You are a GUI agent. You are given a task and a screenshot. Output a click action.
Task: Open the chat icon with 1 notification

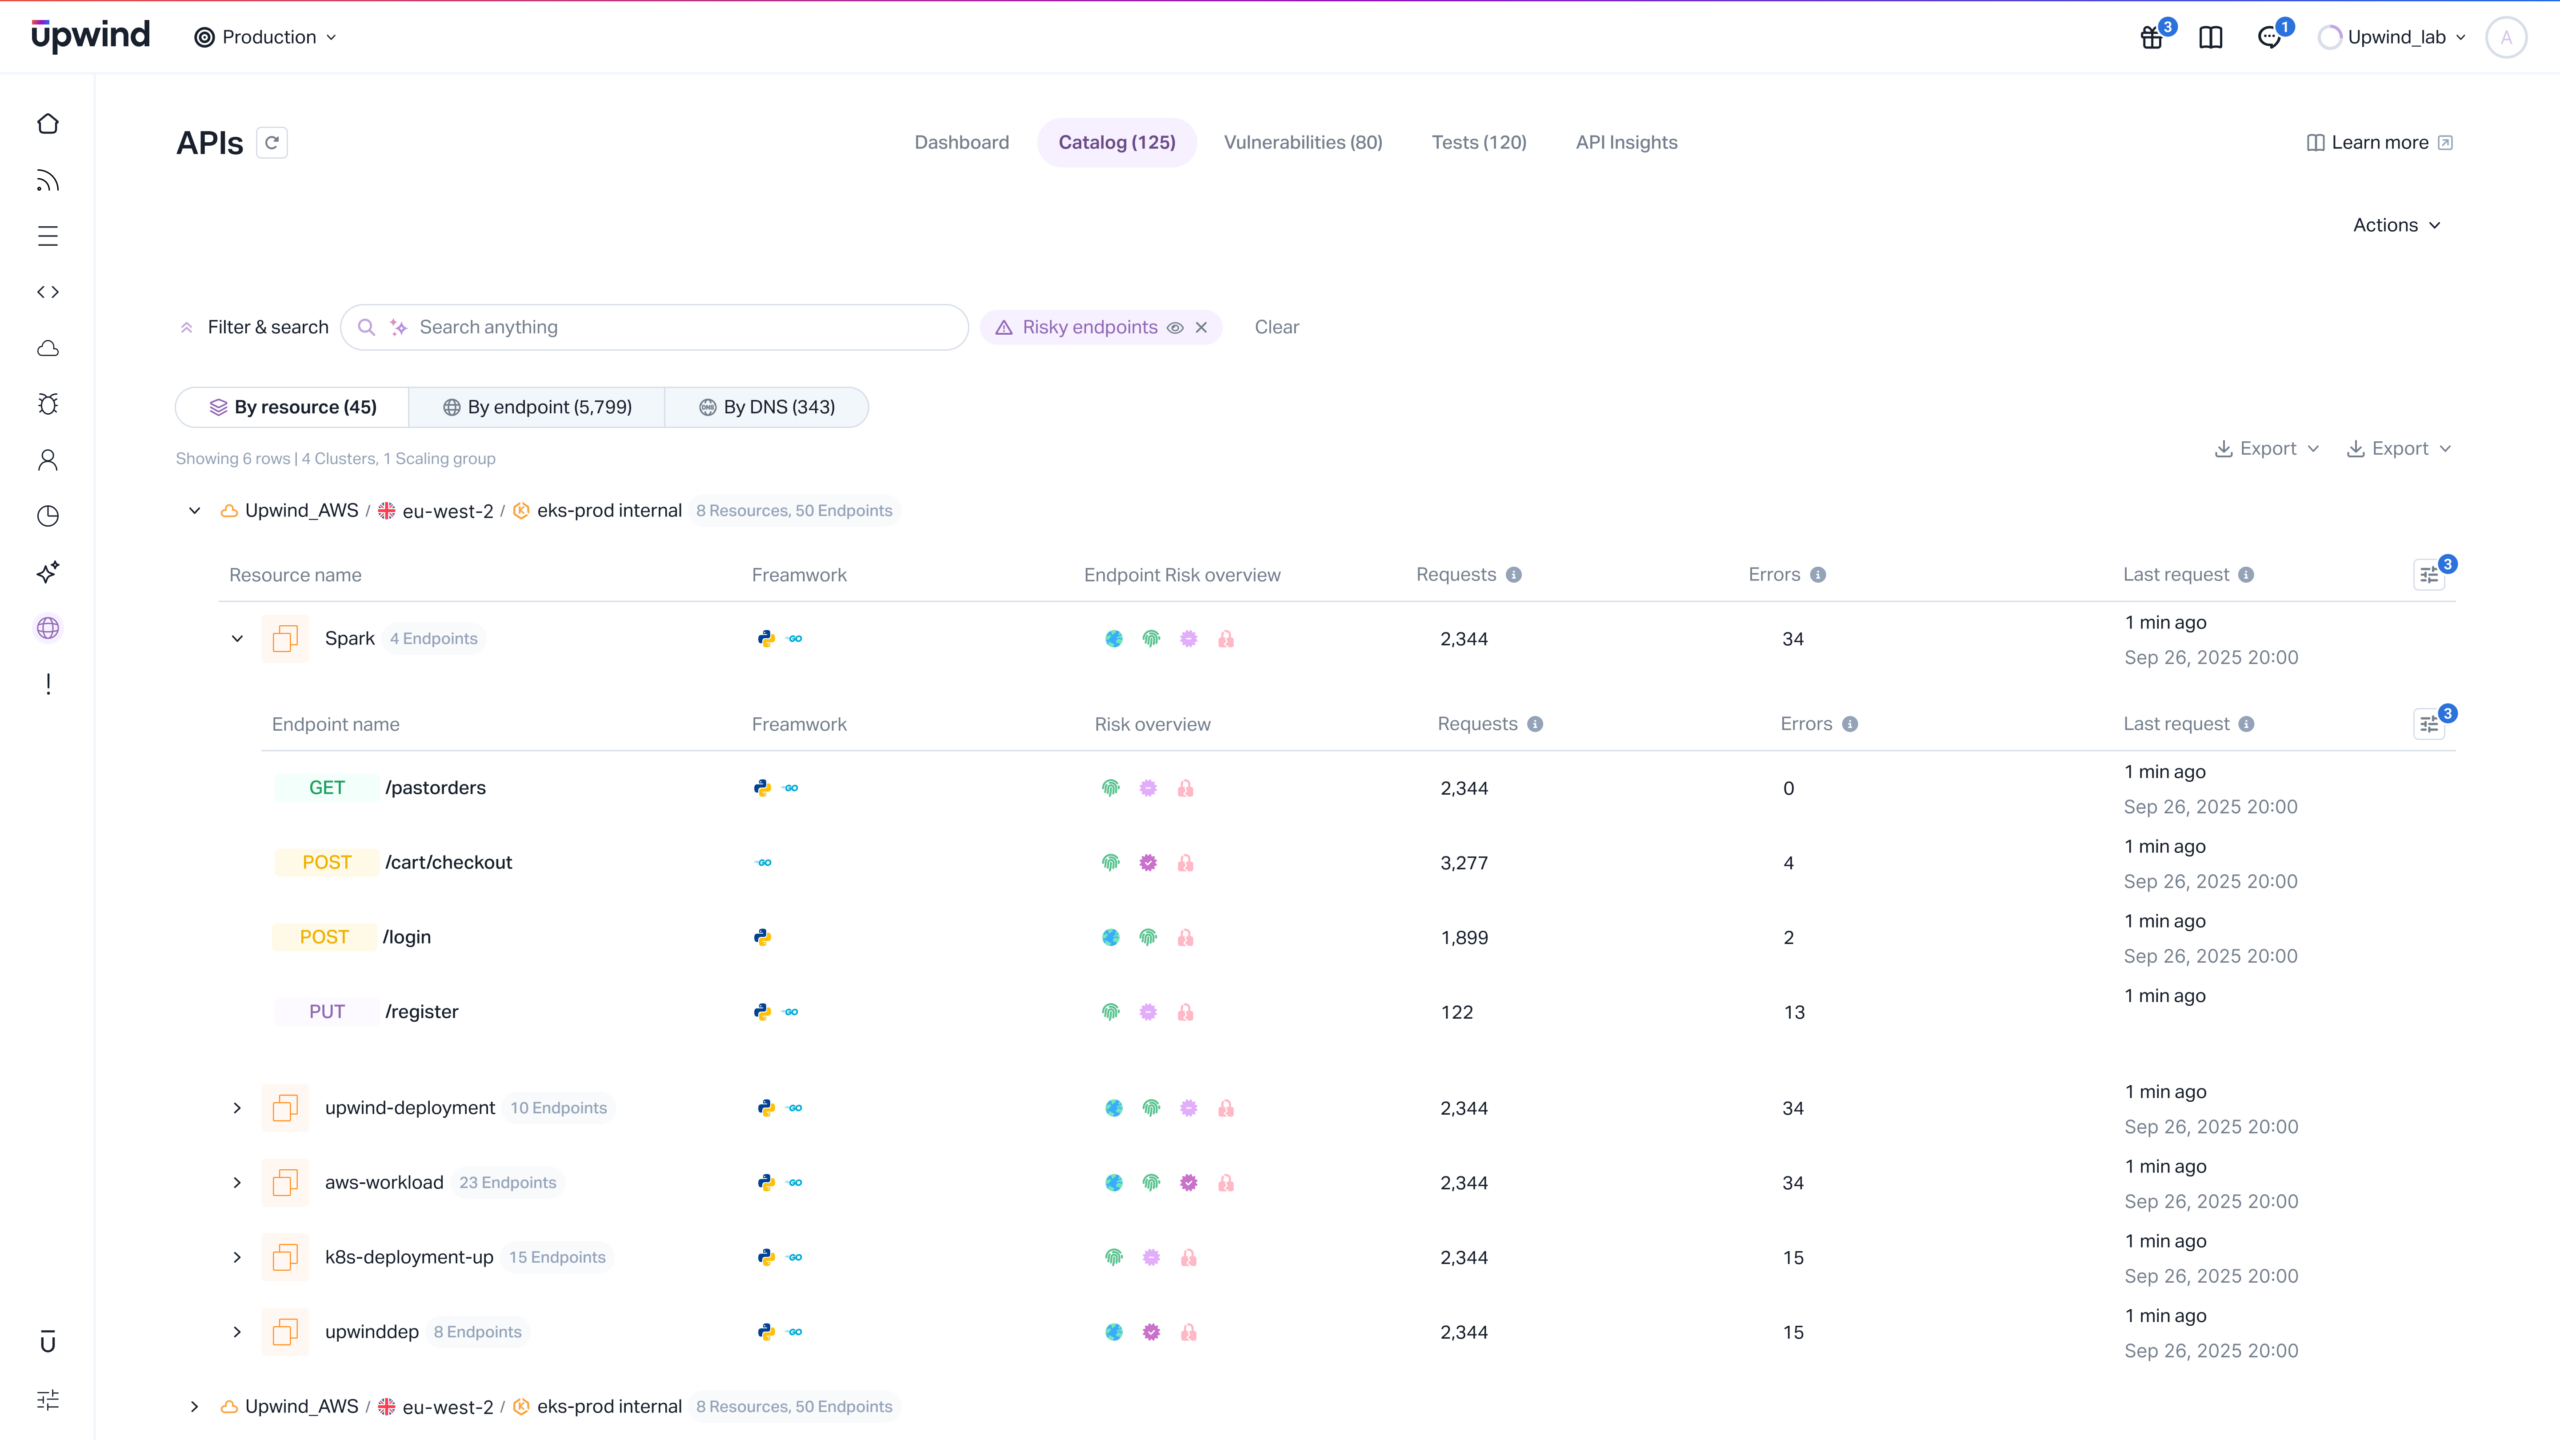[x=2271, y=37]
